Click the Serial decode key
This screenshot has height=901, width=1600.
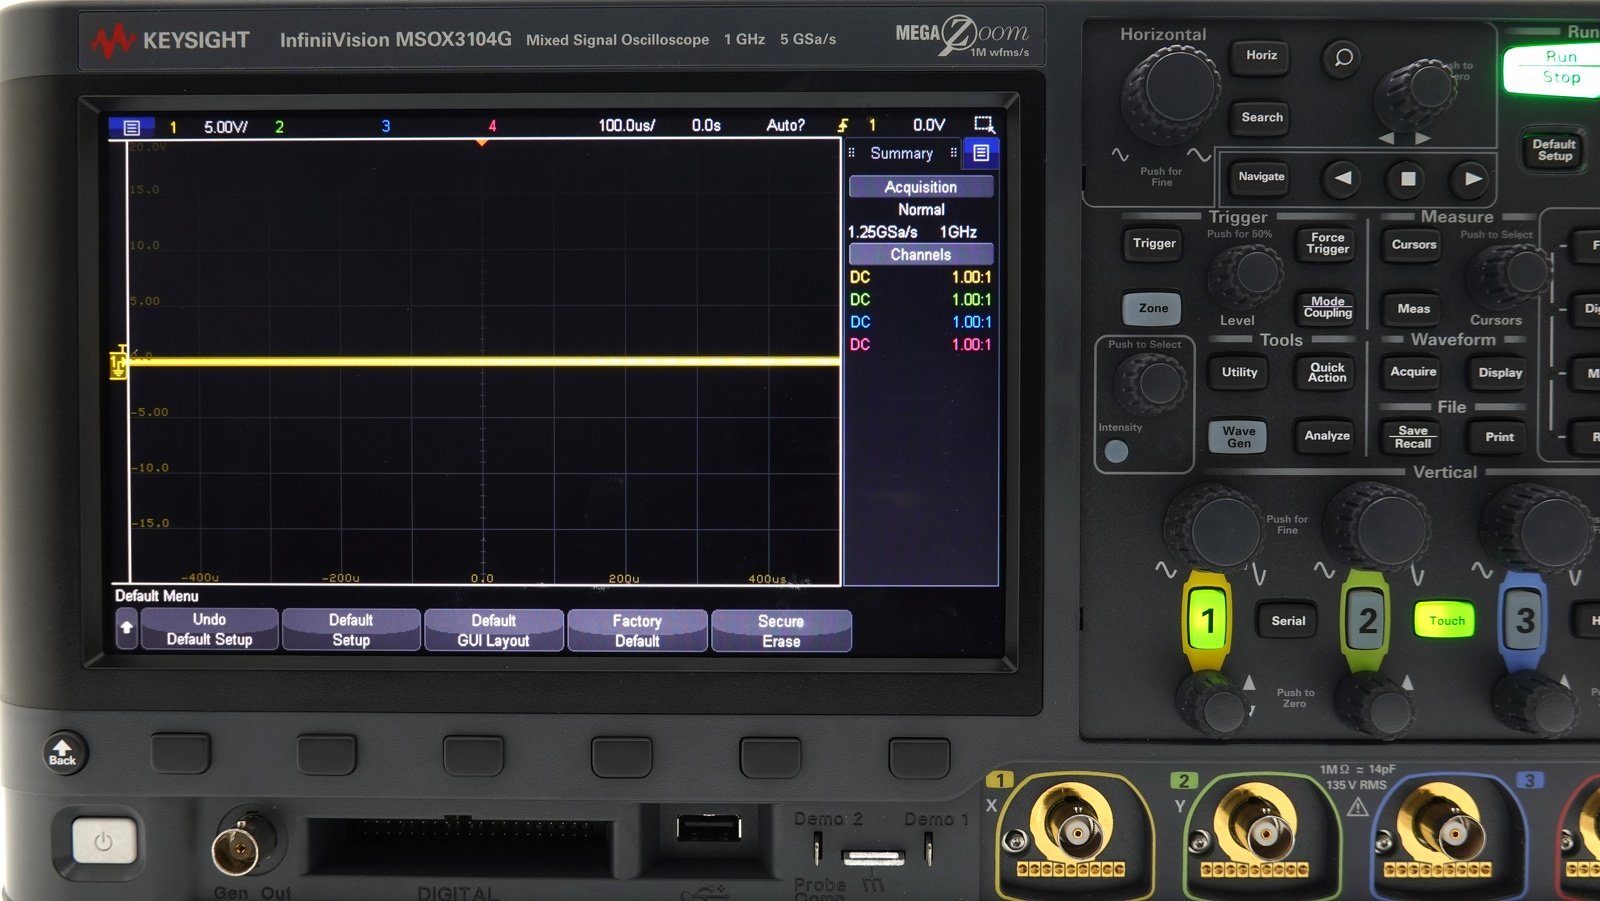tap(1288, 621)
